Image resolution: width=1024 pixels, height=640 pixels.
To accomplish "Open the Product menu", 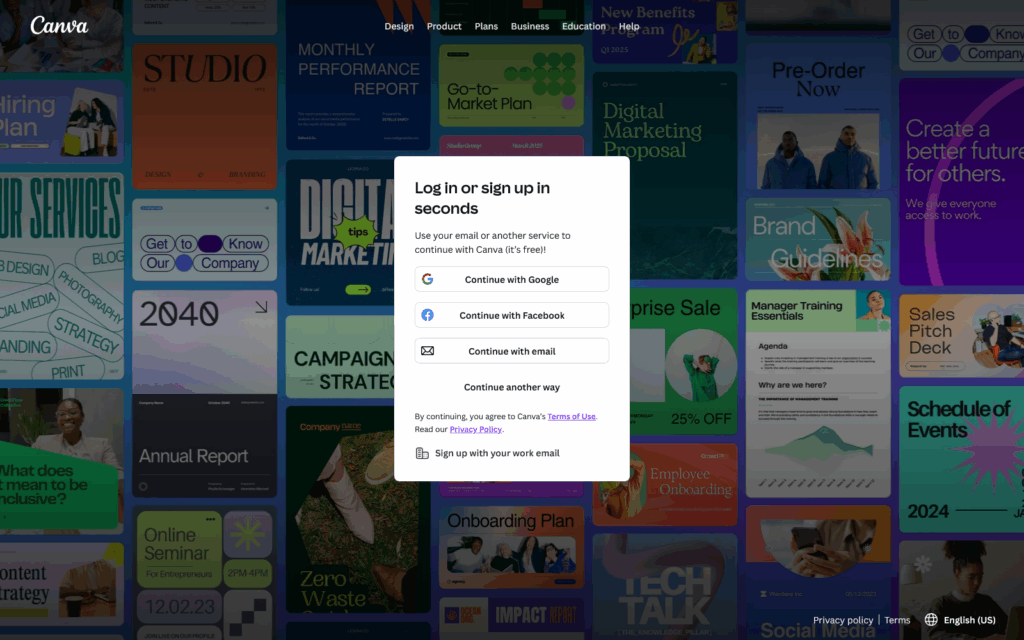I will pos(443,26).
